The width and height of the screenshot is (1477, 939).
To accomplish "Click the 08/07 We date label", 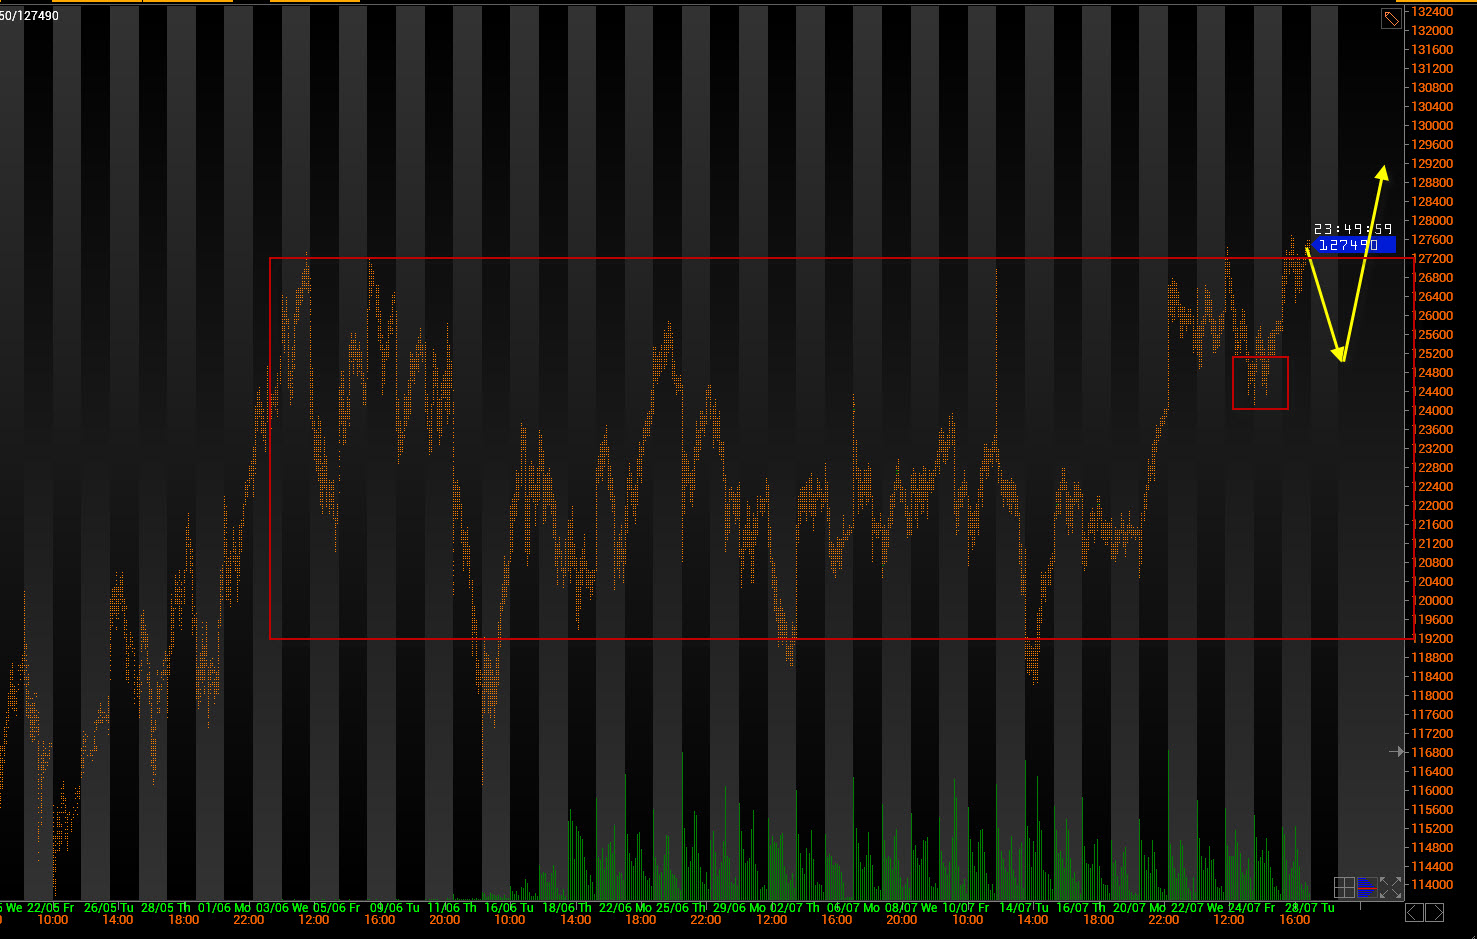I will [911, 908].
